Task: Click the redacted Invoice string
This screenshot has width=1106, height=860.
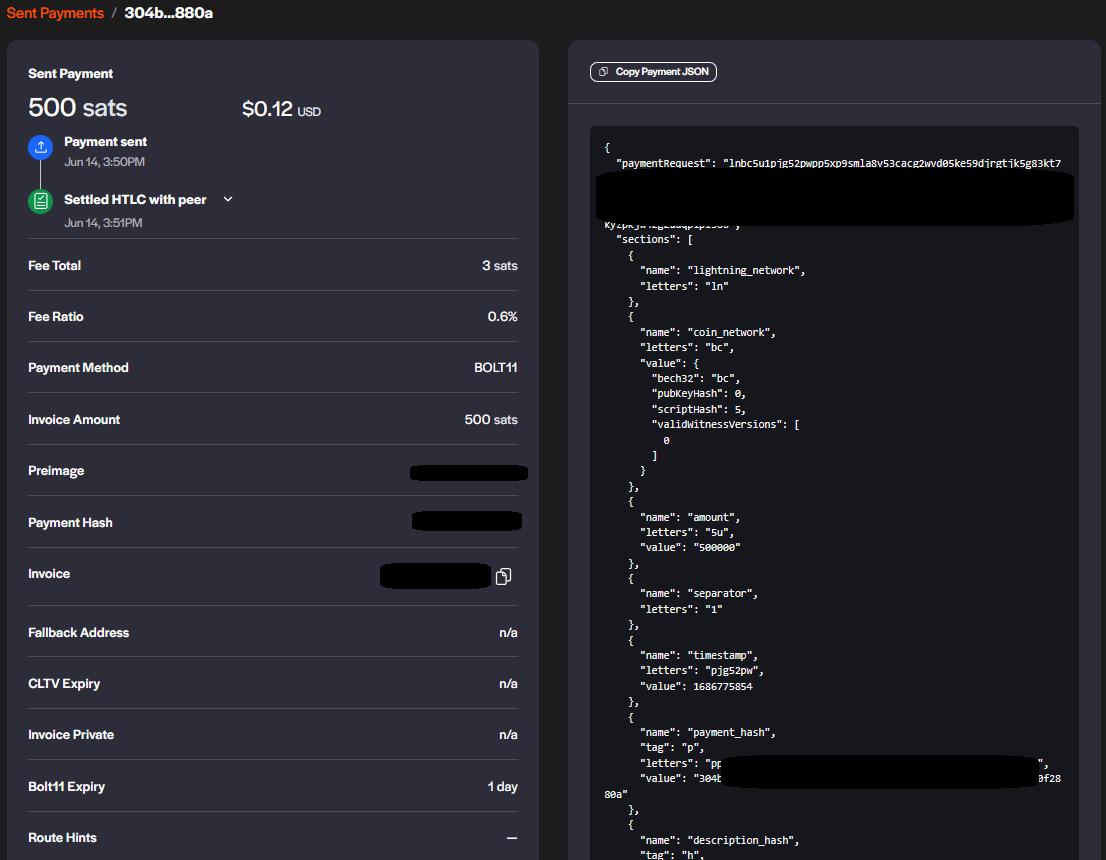Action: click(435, 576)
